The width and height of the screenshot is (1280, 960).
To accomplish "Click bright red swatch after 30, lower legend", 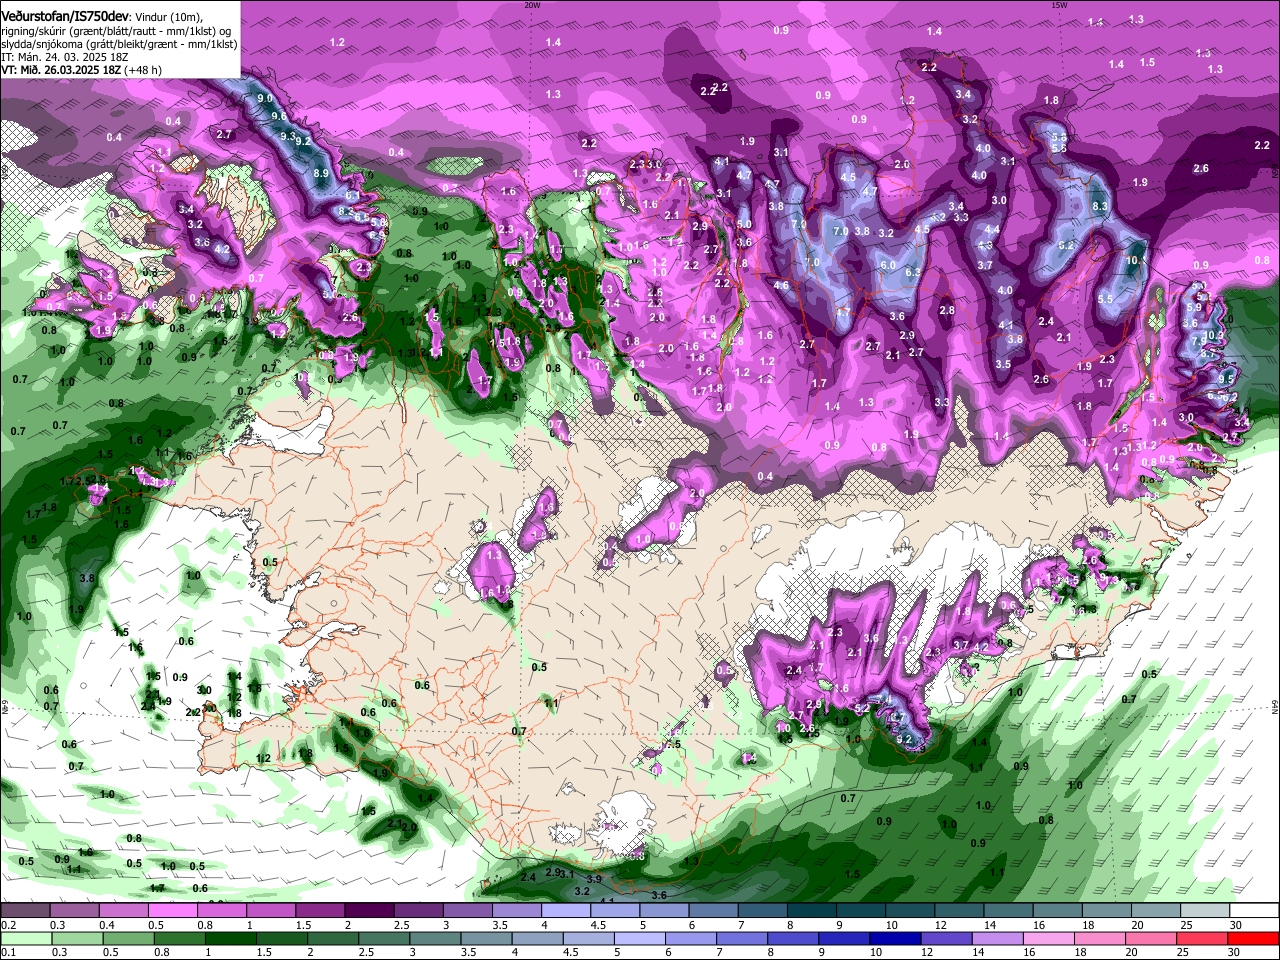I will click(1254, 939).
